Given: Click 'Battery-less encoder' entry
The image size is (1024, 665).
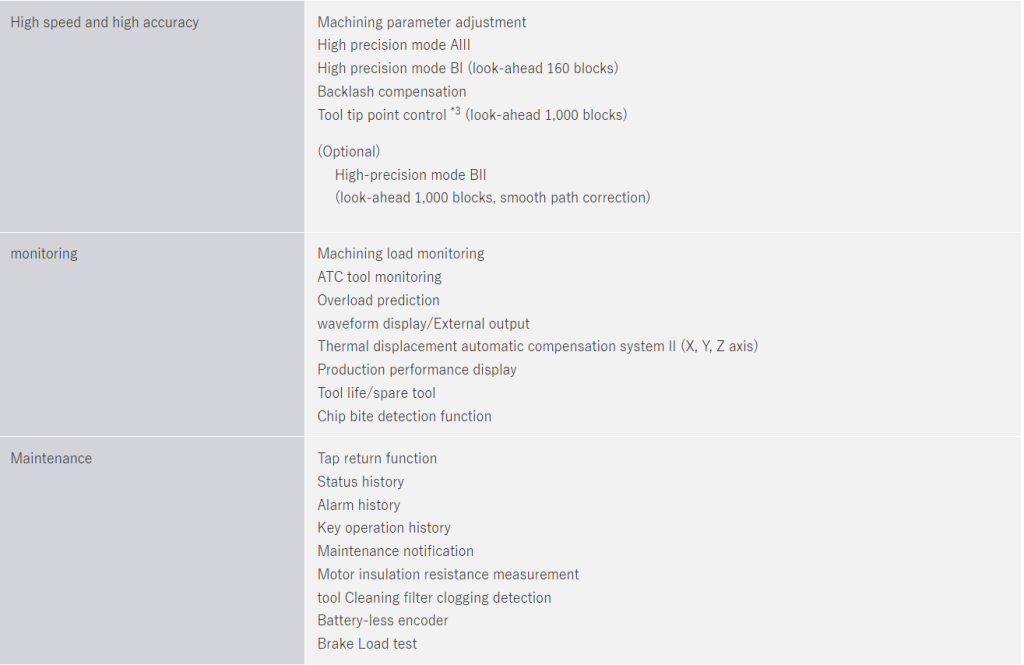Looking at the screenshot, I should [x=382, y=621].
